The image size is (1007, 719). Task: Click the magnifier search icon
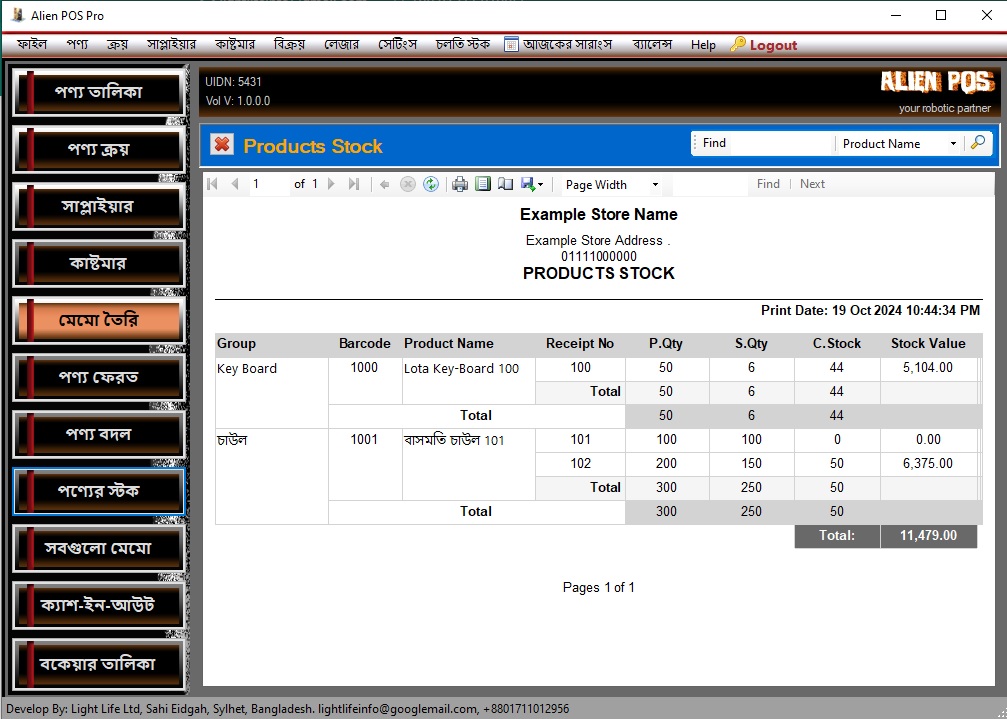[977, 143]
